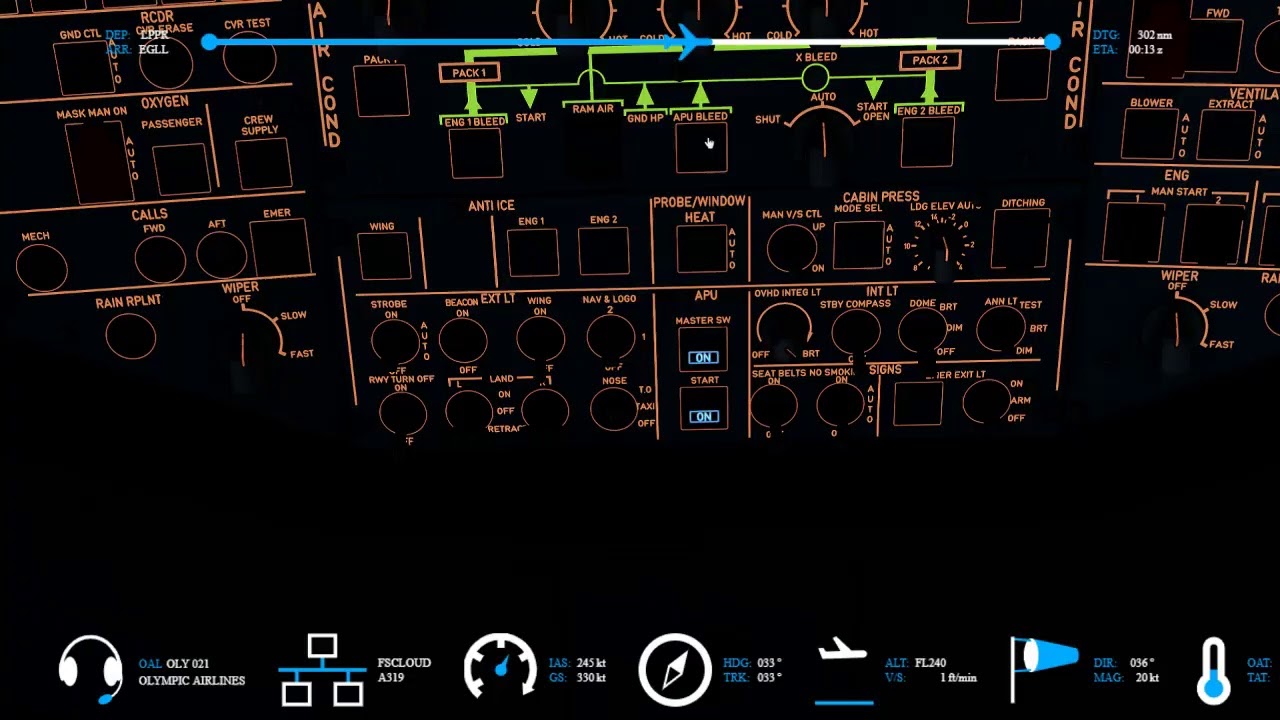
Task: Toggle the ENG 1 anti ice pushbutton
Action: click(x=532, y=252)
